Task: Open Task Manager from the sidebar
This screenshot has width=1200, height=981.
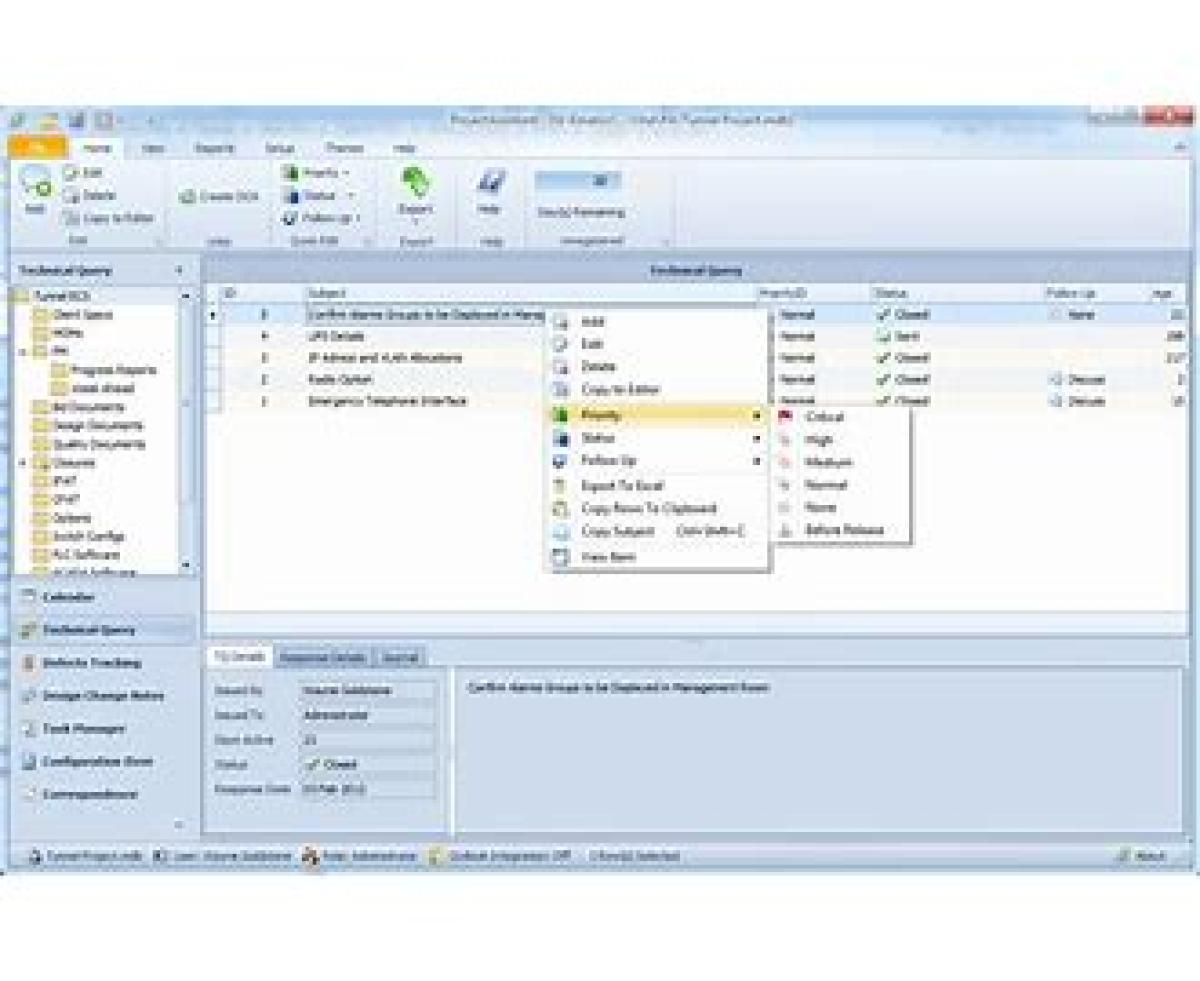Action: (83, 729)
